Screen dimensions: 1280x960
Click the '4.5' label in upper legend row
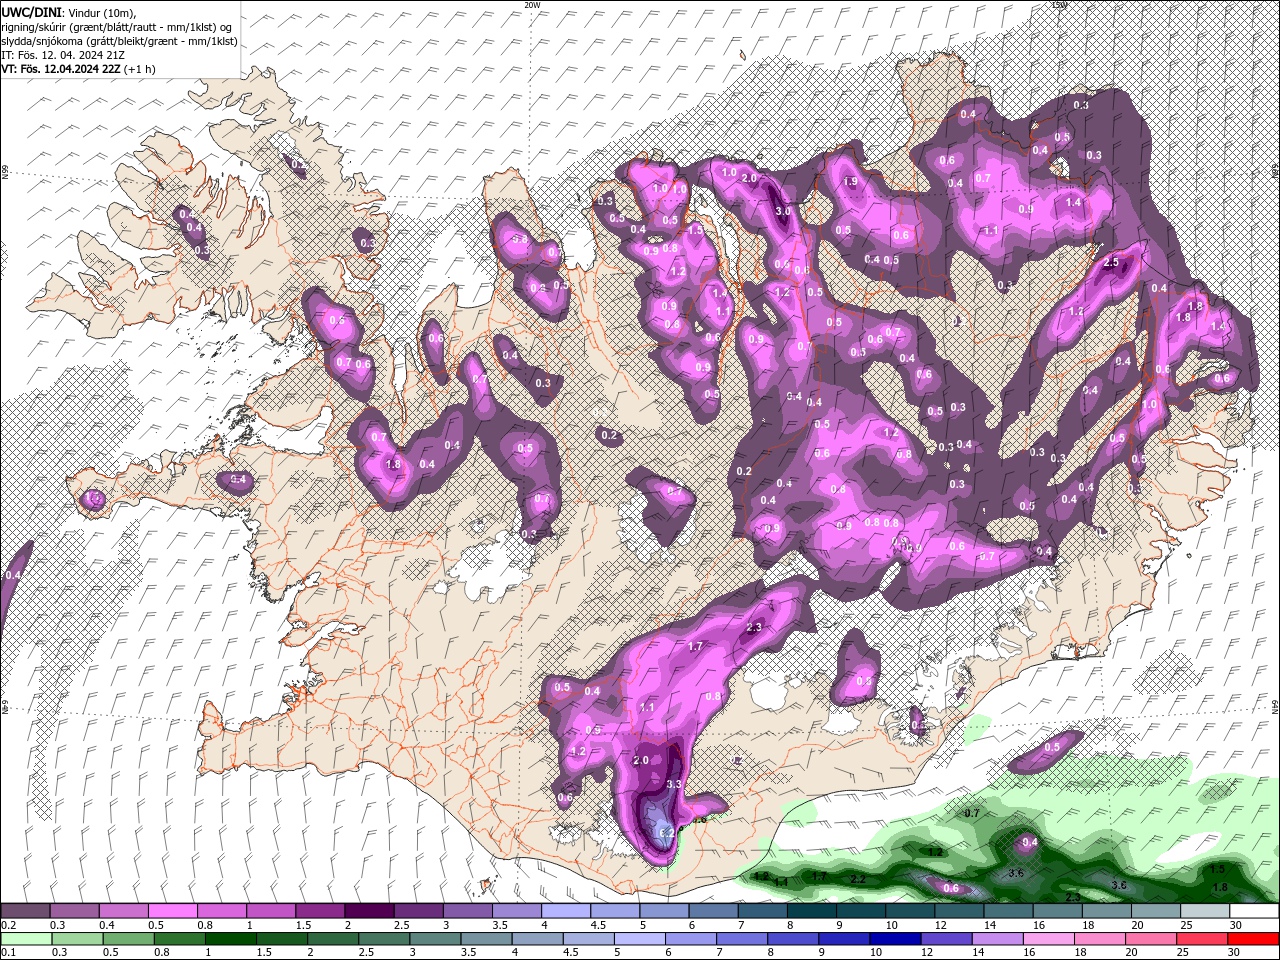pos(598,925)
